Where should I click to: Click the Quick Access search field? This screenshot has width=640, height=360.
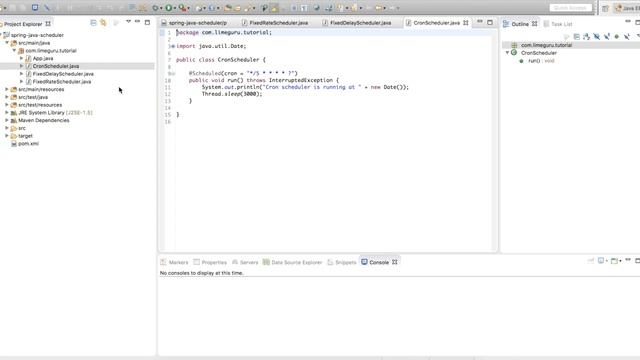(570, 8)
